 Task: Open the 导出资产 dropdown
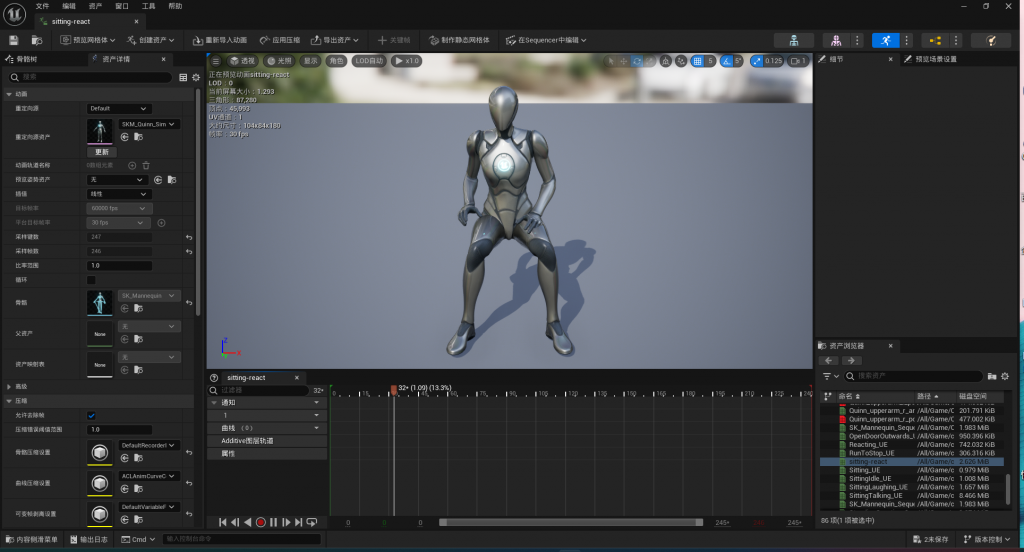click(334, 41)
